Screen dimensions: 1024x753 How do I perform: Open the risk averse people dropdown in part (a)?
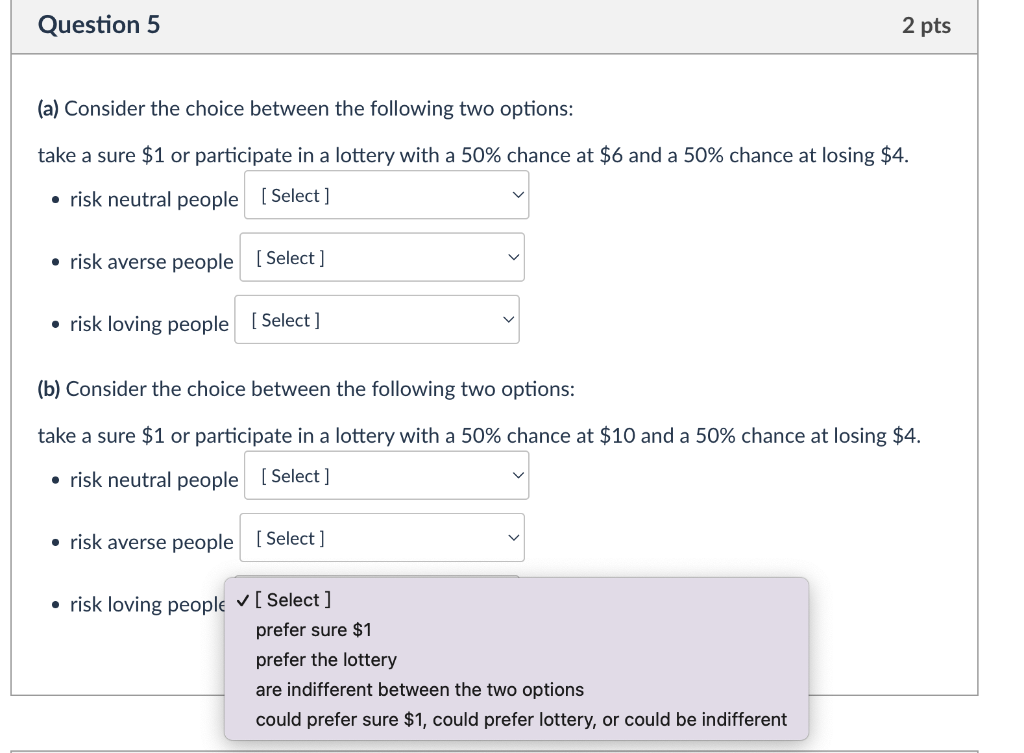pos(382,257)
